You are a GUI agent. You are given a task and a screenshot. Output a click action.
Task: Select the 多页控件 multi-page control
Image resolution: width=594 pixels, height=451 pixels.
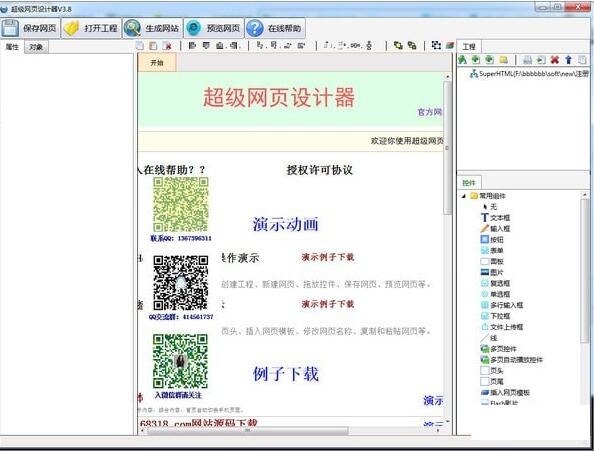(499, 349)
